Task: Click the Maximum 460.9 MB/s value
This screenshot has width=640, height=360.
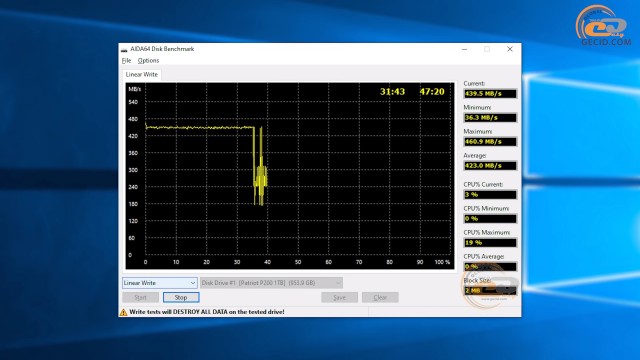Action: [x=490, y=142]
